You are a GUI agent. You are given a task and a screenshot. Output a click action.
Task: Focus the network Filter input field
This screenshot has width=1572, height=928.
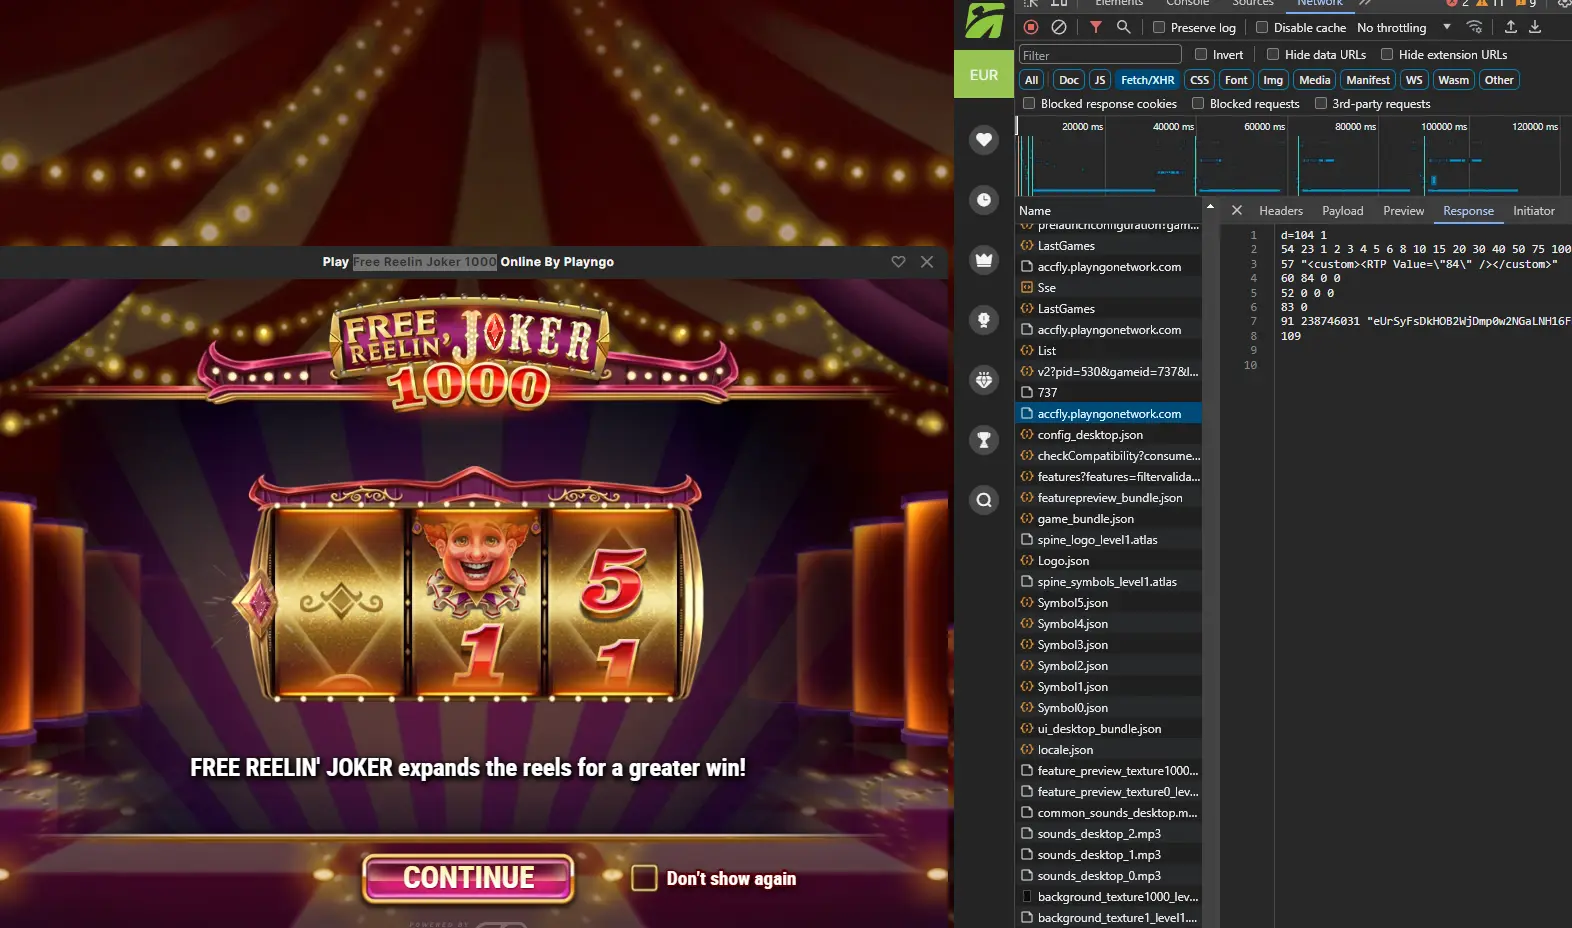[1099, 55]
